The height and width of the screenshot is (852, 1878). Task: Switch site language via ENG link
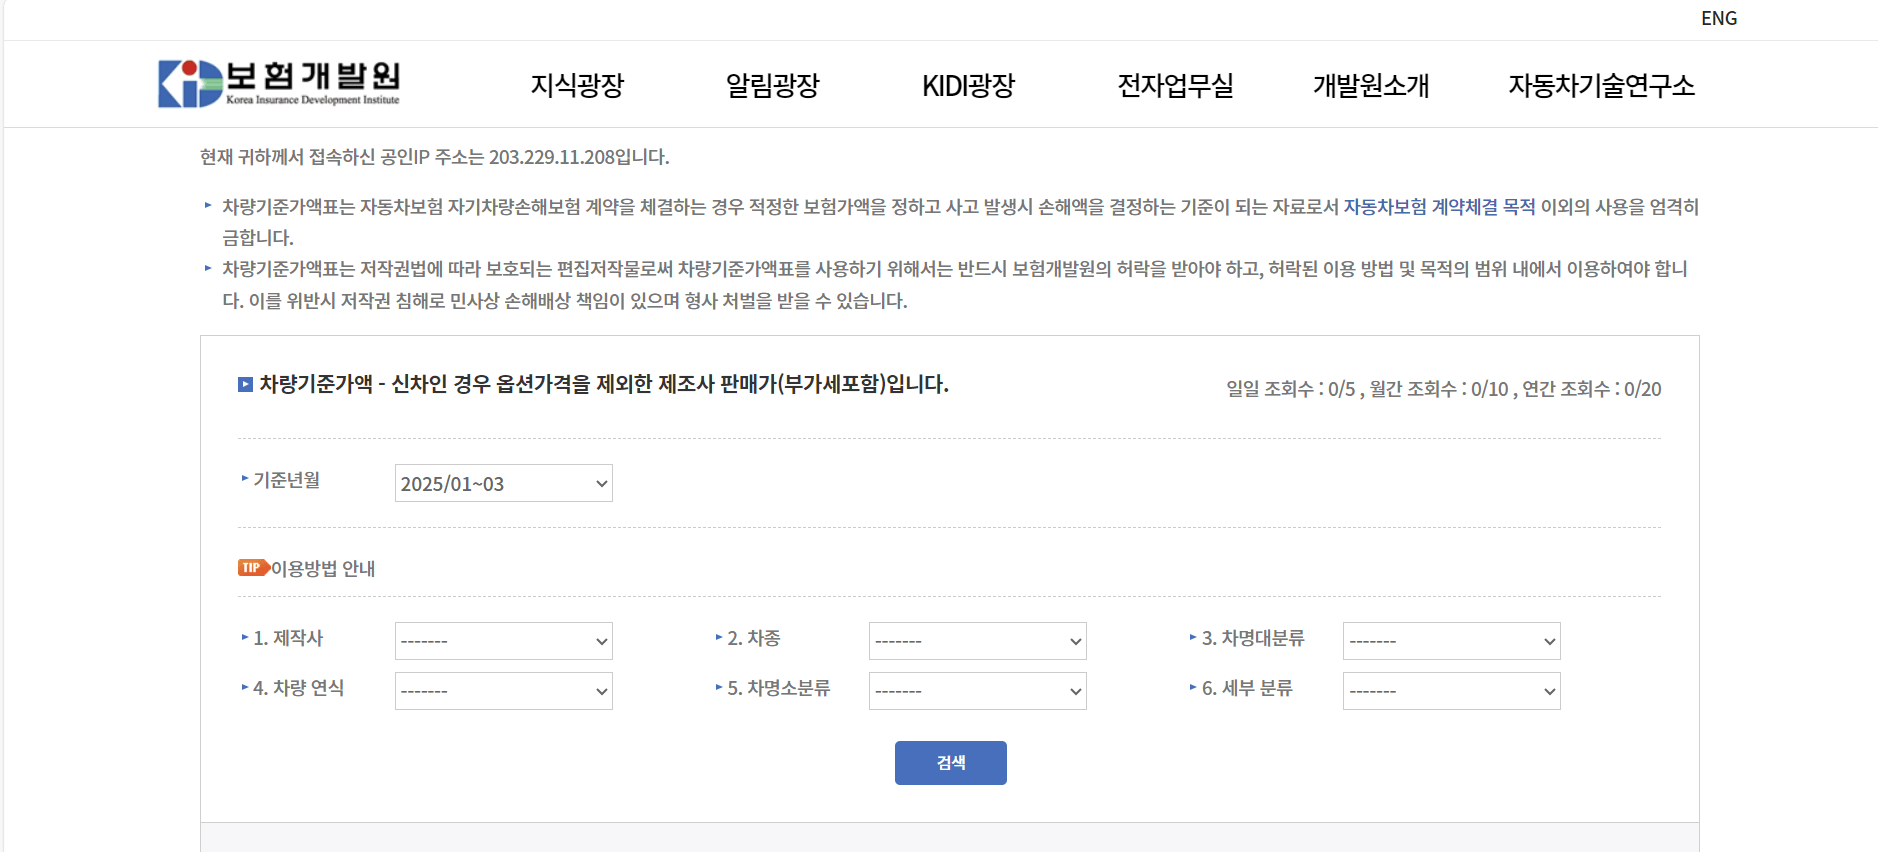click(x=1721, y=17)
